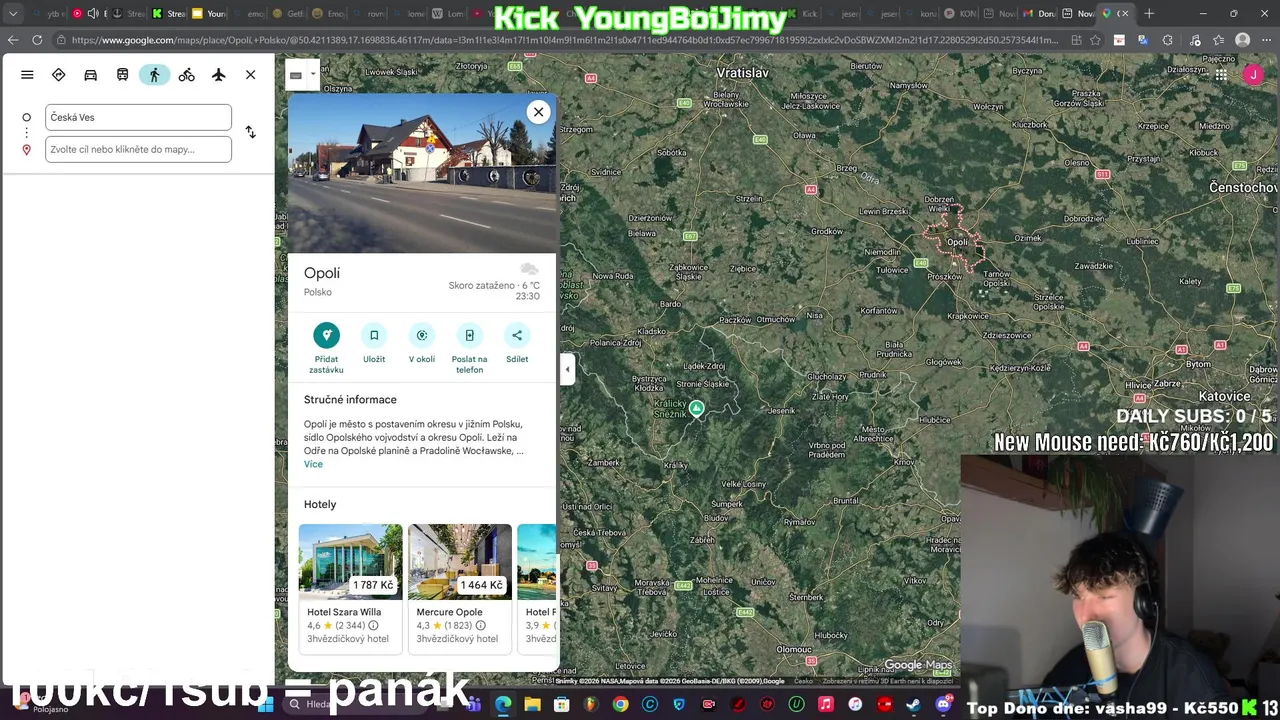The width and height of the screenshot is (1280, 720).
Task: Select public transit travel mode
Action: [x=123, y=75]
